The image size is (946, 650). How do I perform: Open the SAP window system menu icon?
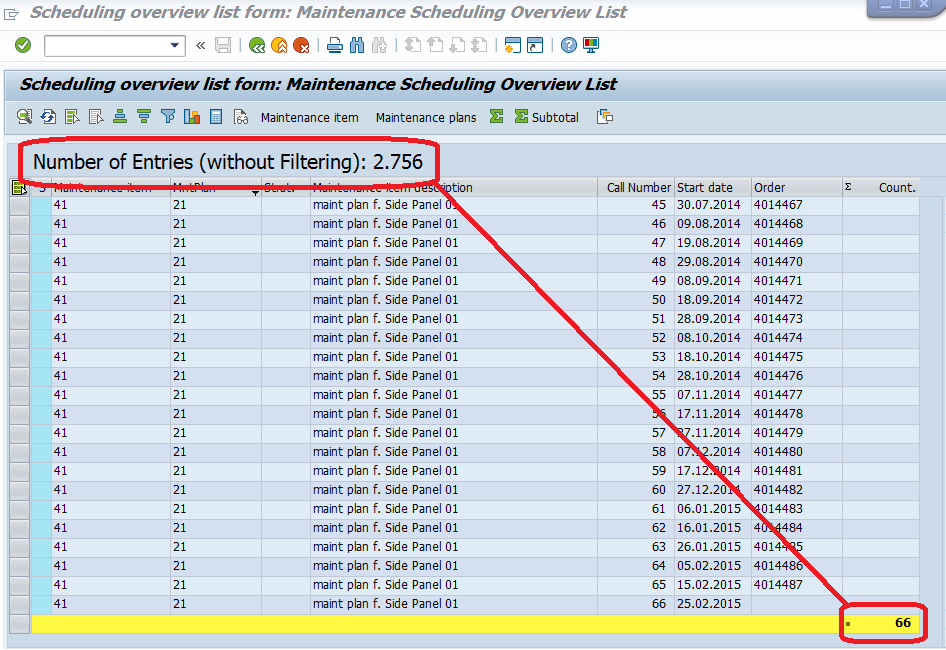click(11, 13)
